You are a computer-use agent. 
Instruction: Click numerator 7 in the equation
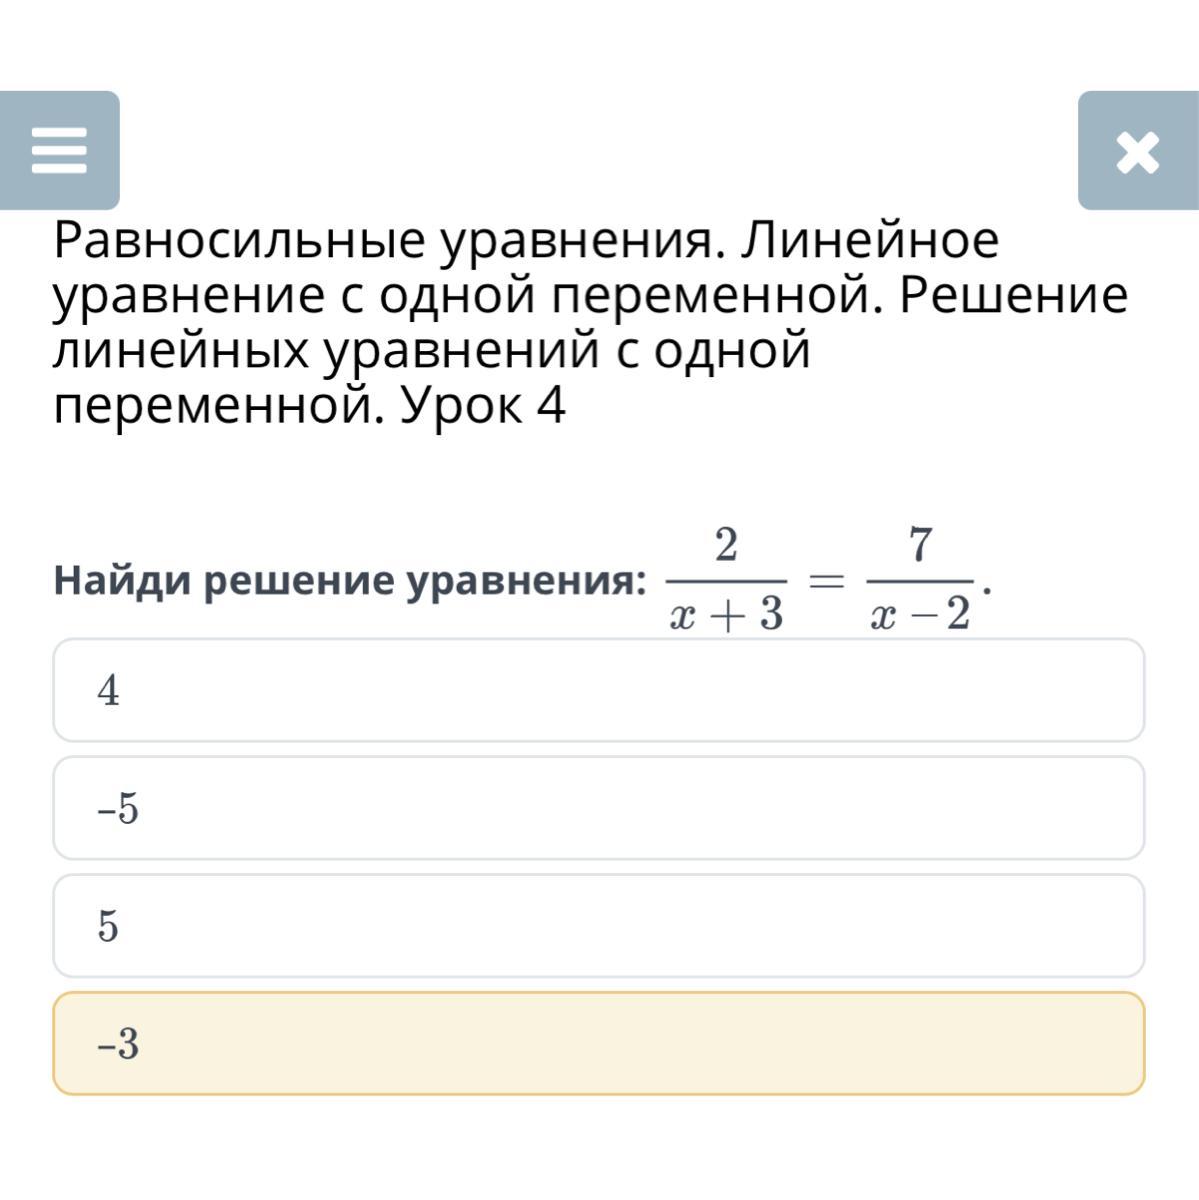click(x=920, y=546)
